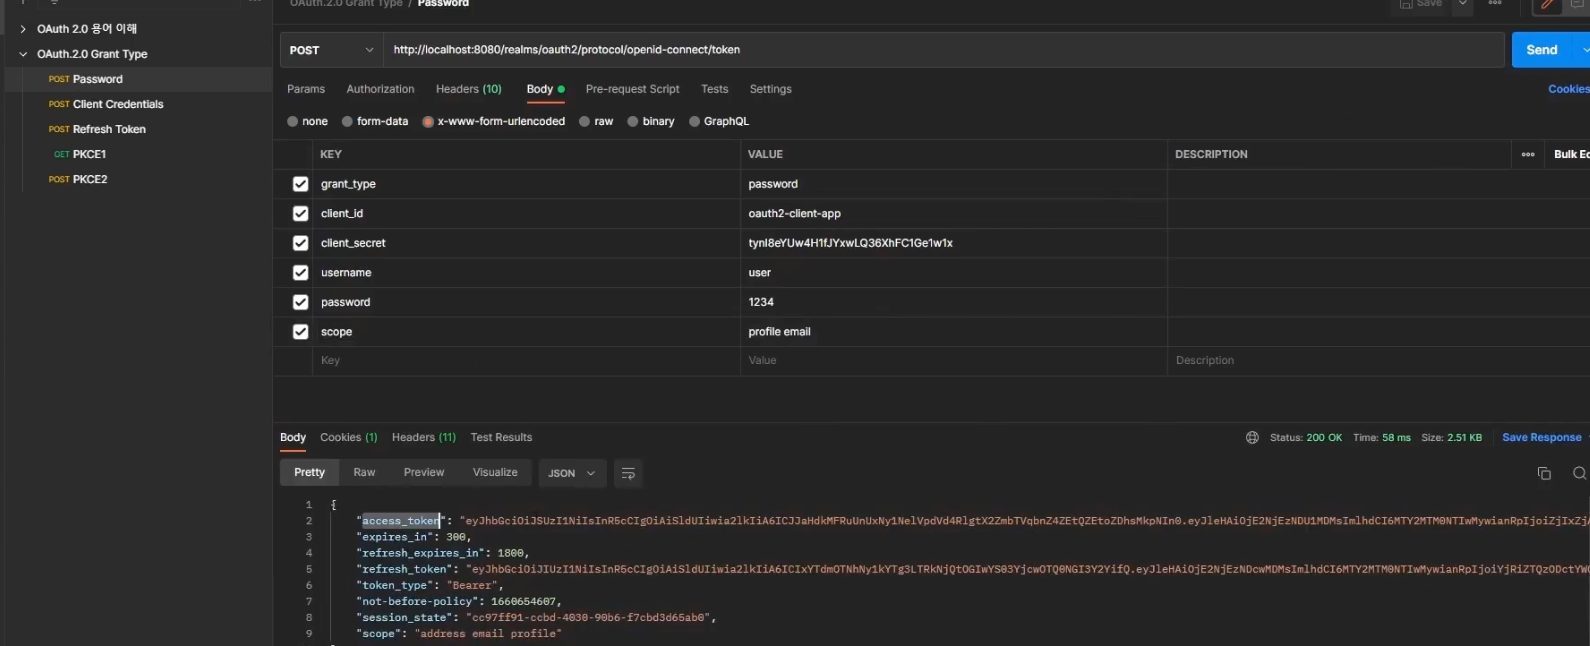The image size is (1590, 646).
Task: Open the request's three-dot menu beside Save
Action: [x=1495, y=4]
